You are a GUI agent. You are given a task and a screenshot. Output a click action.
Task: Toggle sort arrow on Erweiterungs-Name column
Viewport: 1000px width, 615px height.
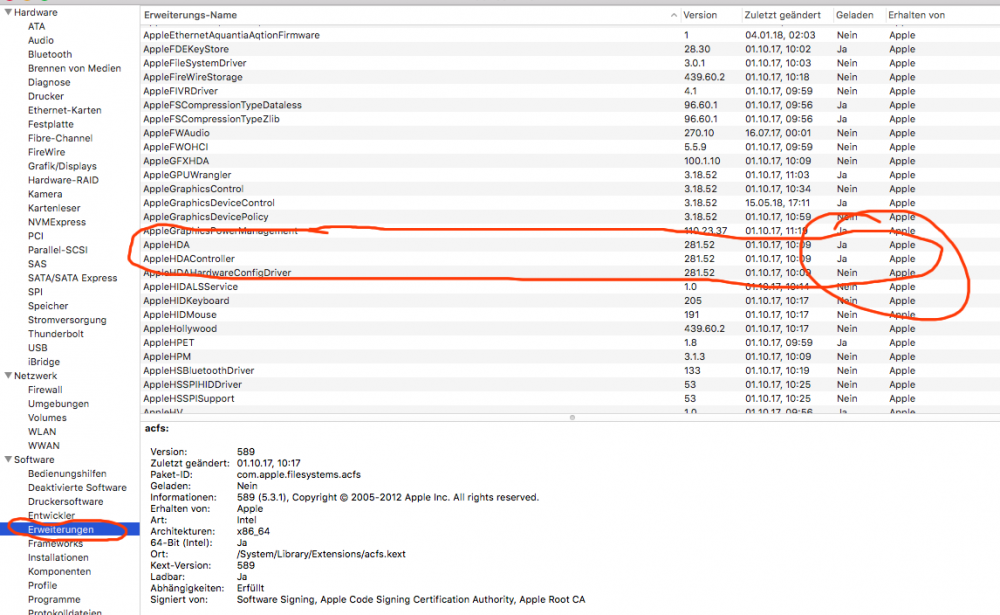tap(673, 15)
